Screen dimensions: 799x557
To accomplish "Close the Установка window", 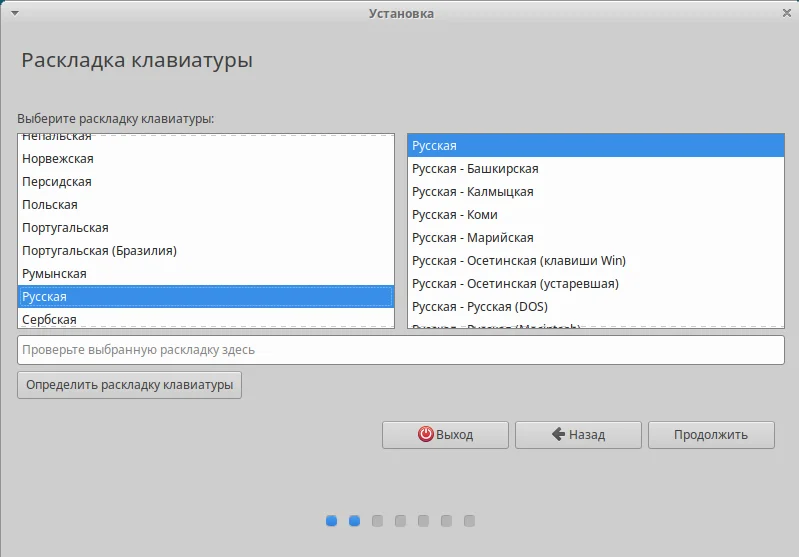I will click(787, 13).
